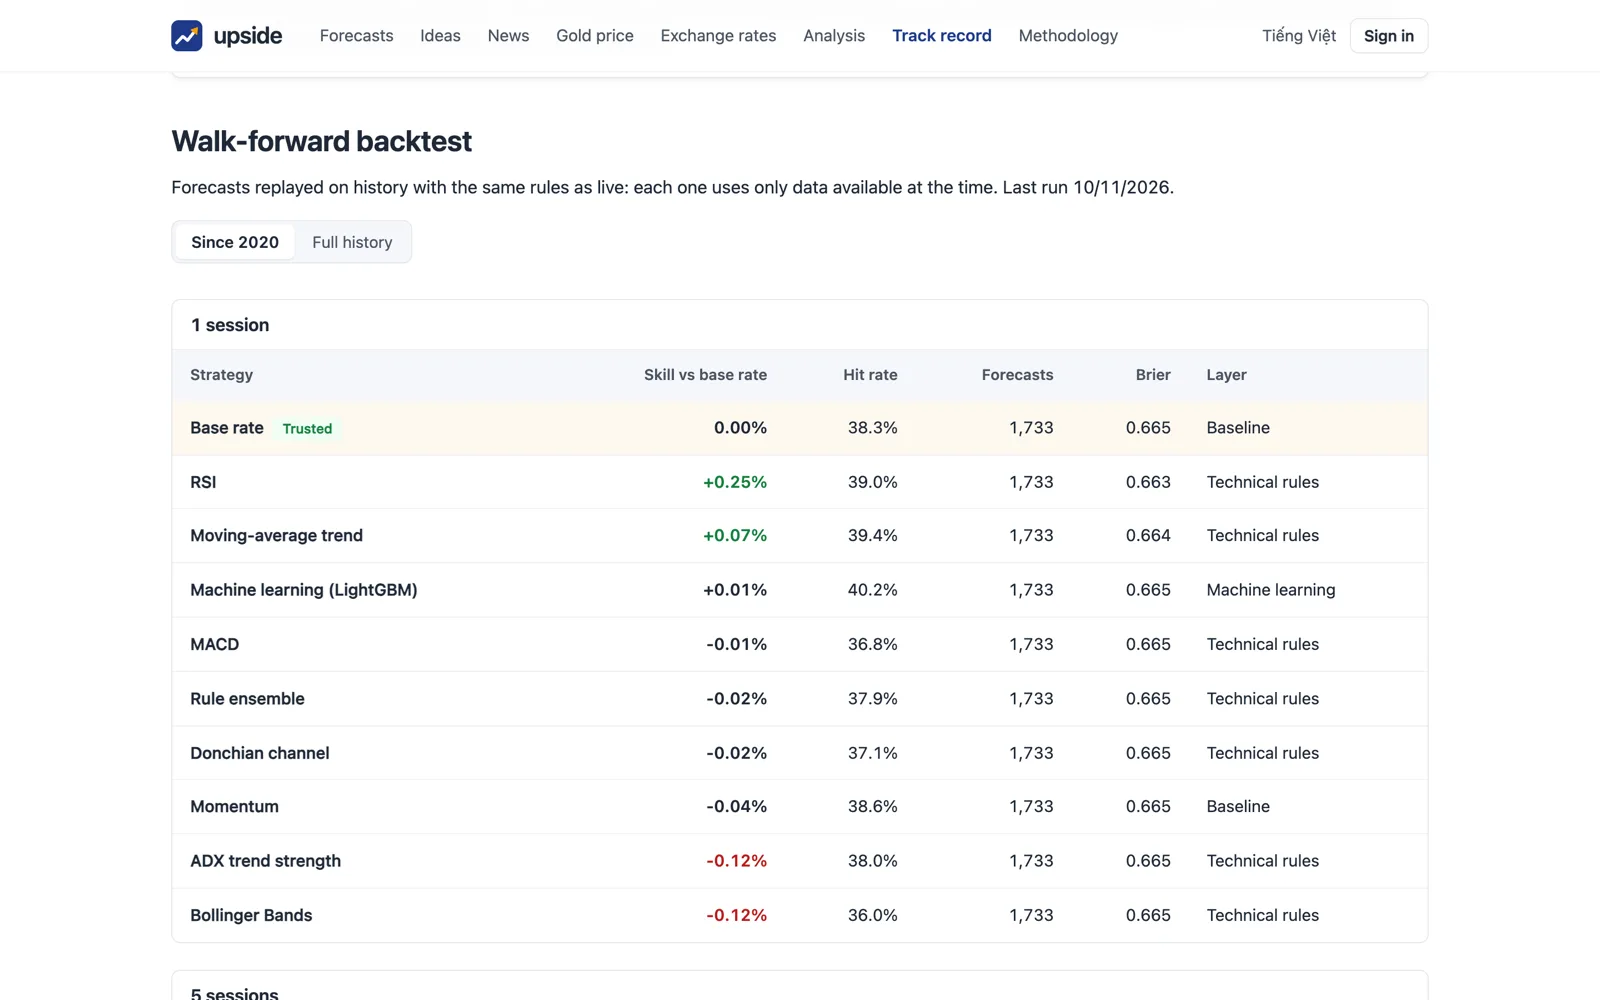Open Gold price page

(x=595, y=36)
